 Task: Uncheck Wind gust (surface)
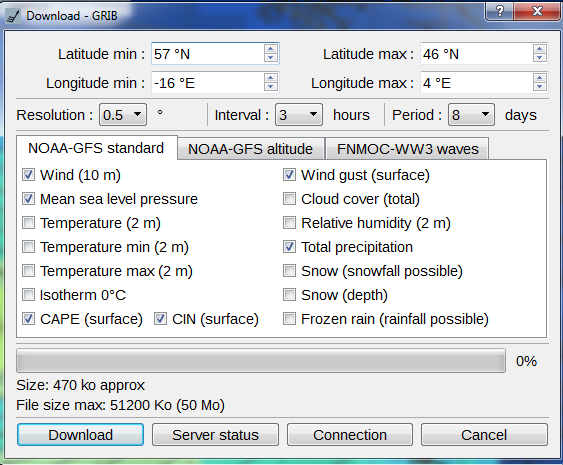click(x=289, y=175)
